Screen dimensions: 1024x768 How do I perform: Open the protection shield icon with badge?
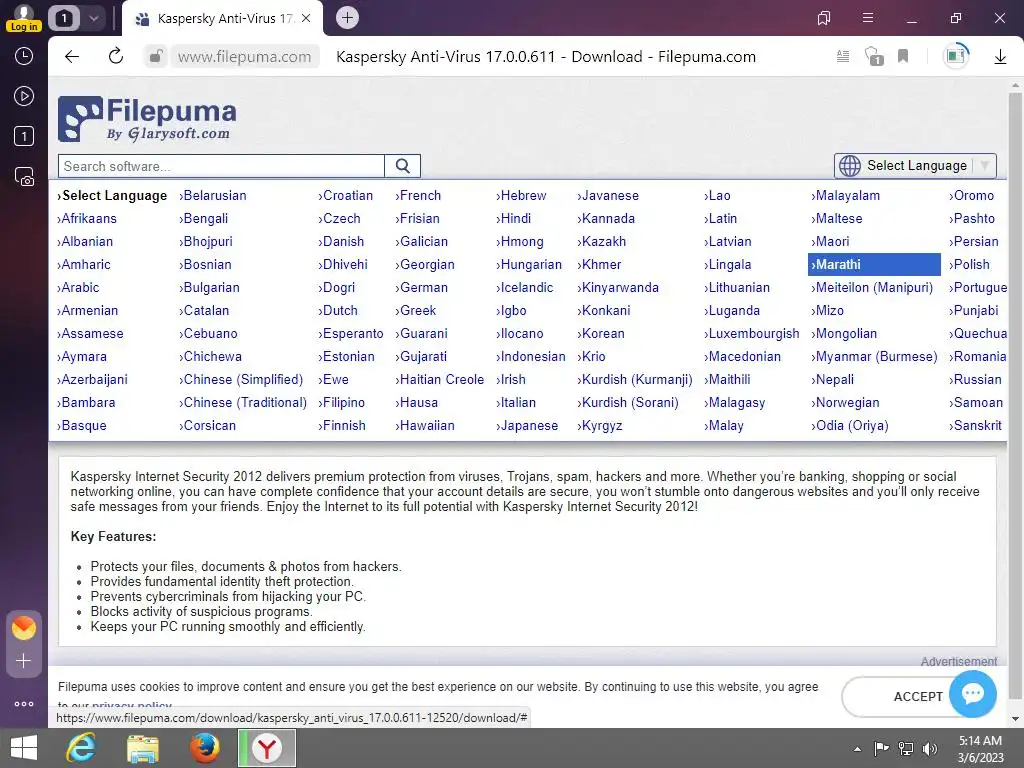tap(874, 56)
